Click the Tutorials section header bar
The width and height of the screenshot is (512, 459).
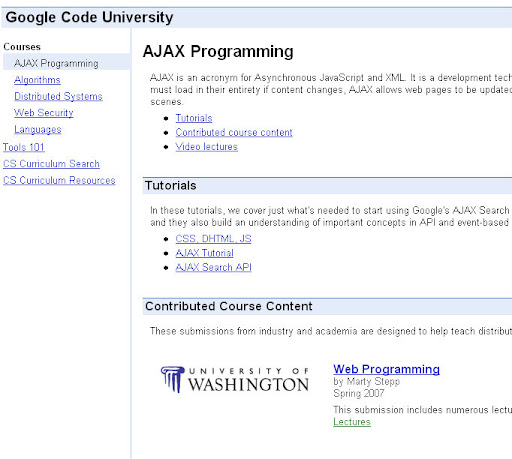click(327, 186)
